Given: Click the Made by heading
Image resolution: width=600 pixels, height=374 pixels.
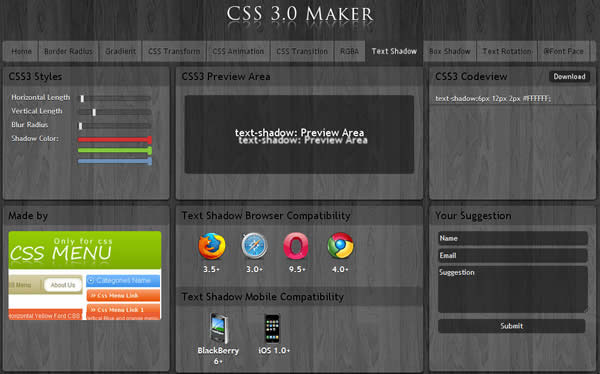Looking at the screenshot, I should coord(28,216).
